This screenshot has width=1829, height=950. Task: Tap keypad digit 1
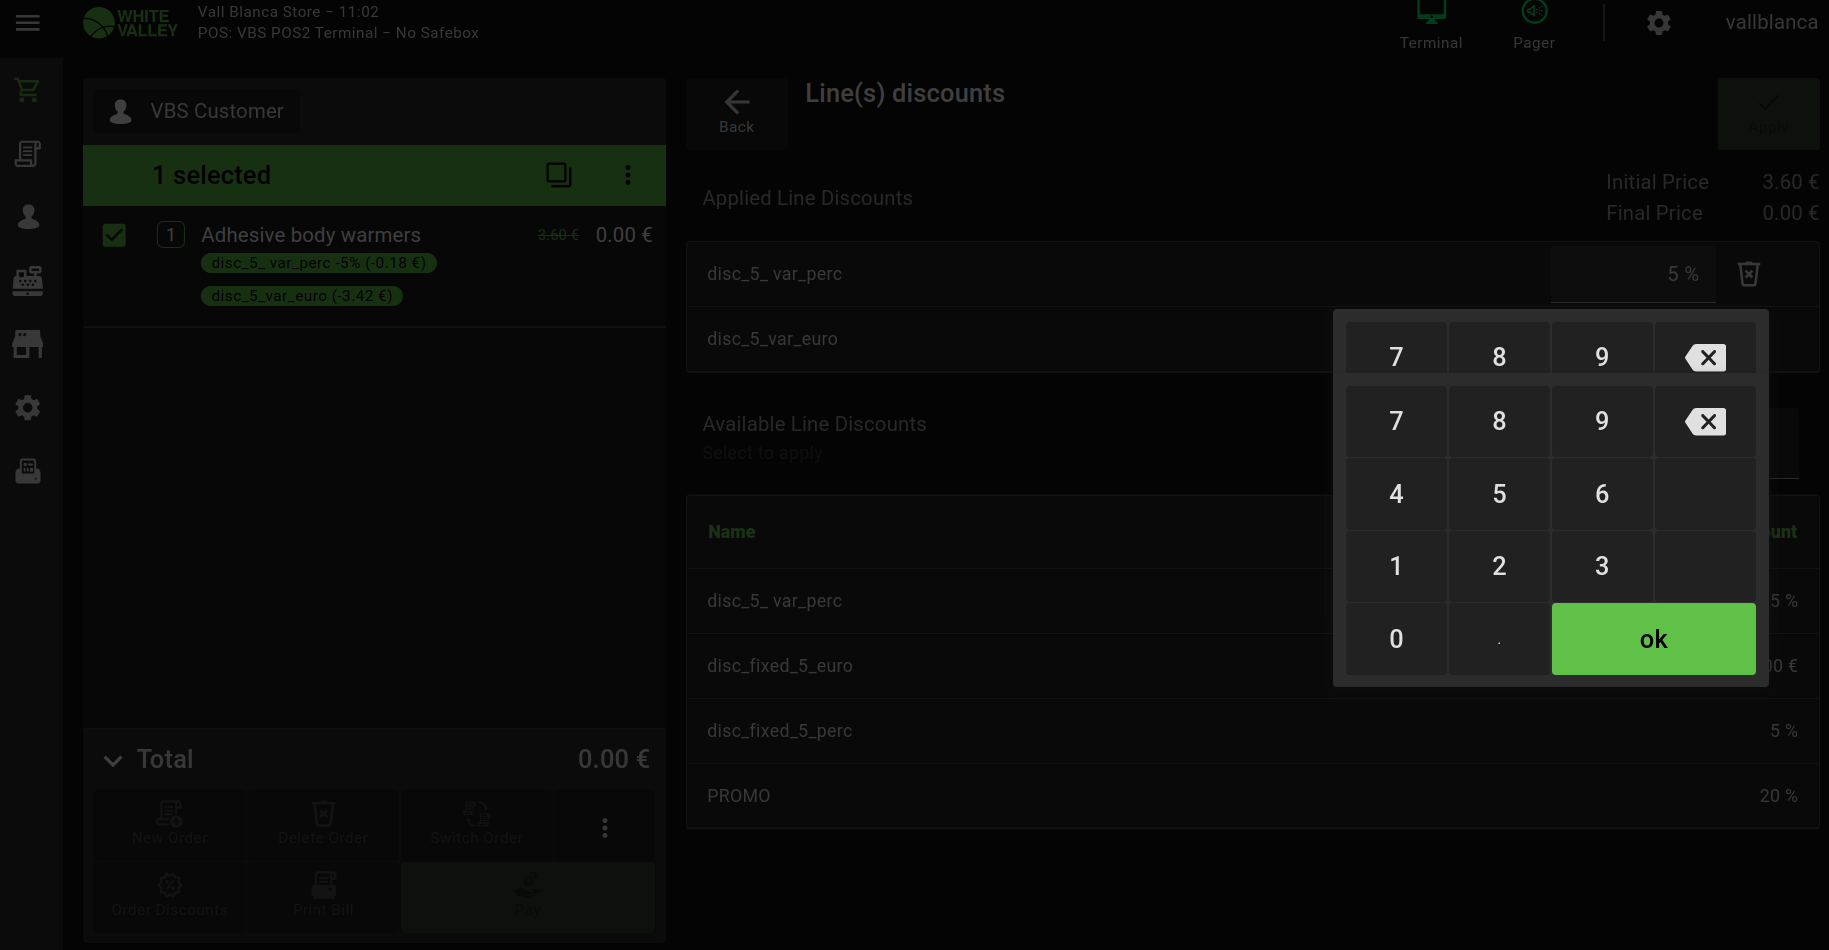(1396, 566)
